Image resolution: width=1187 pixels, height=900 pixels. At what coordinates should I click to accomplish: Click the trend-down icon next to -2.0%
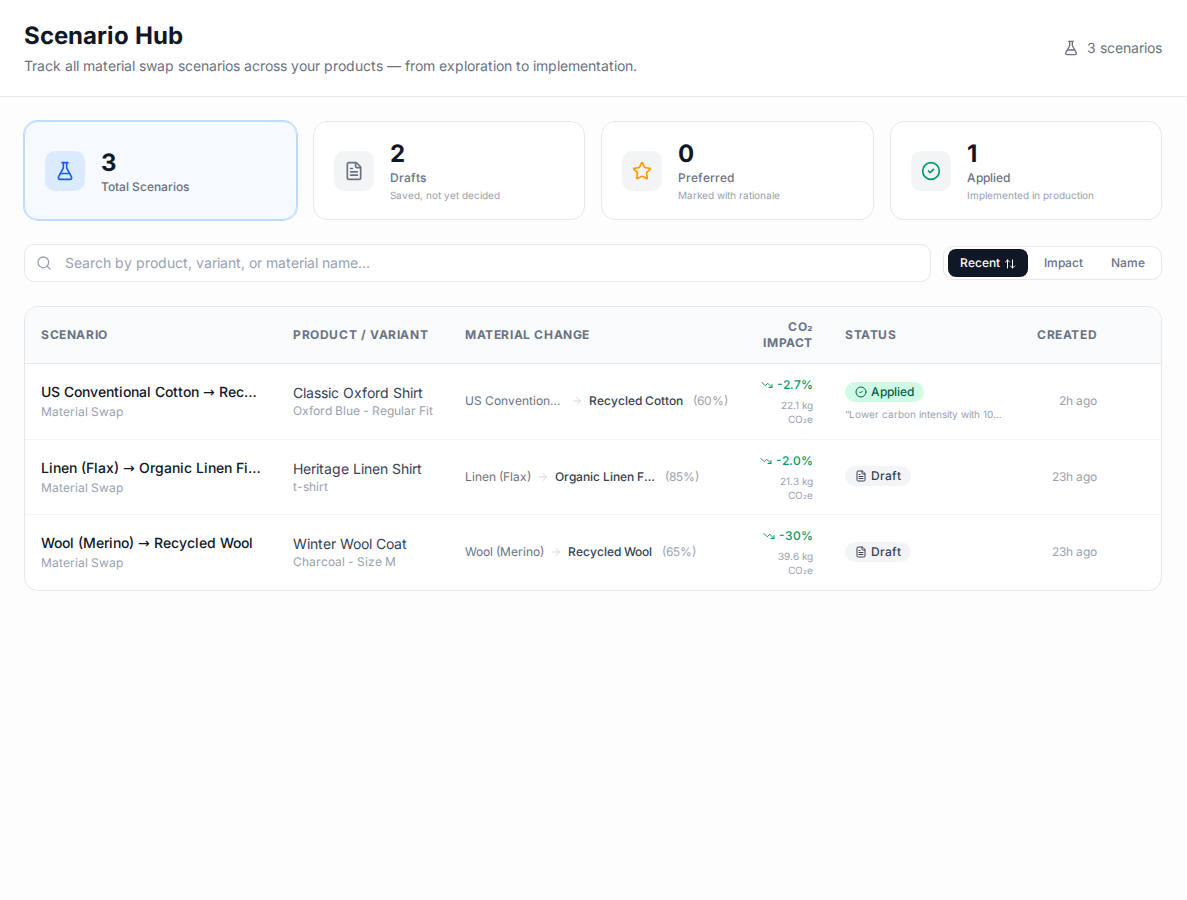point(766,461)
